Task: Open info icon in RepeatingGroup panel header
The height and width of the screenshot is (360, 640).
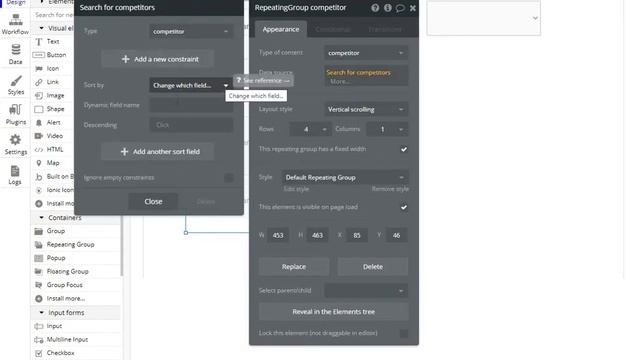Action: (387, 8)
